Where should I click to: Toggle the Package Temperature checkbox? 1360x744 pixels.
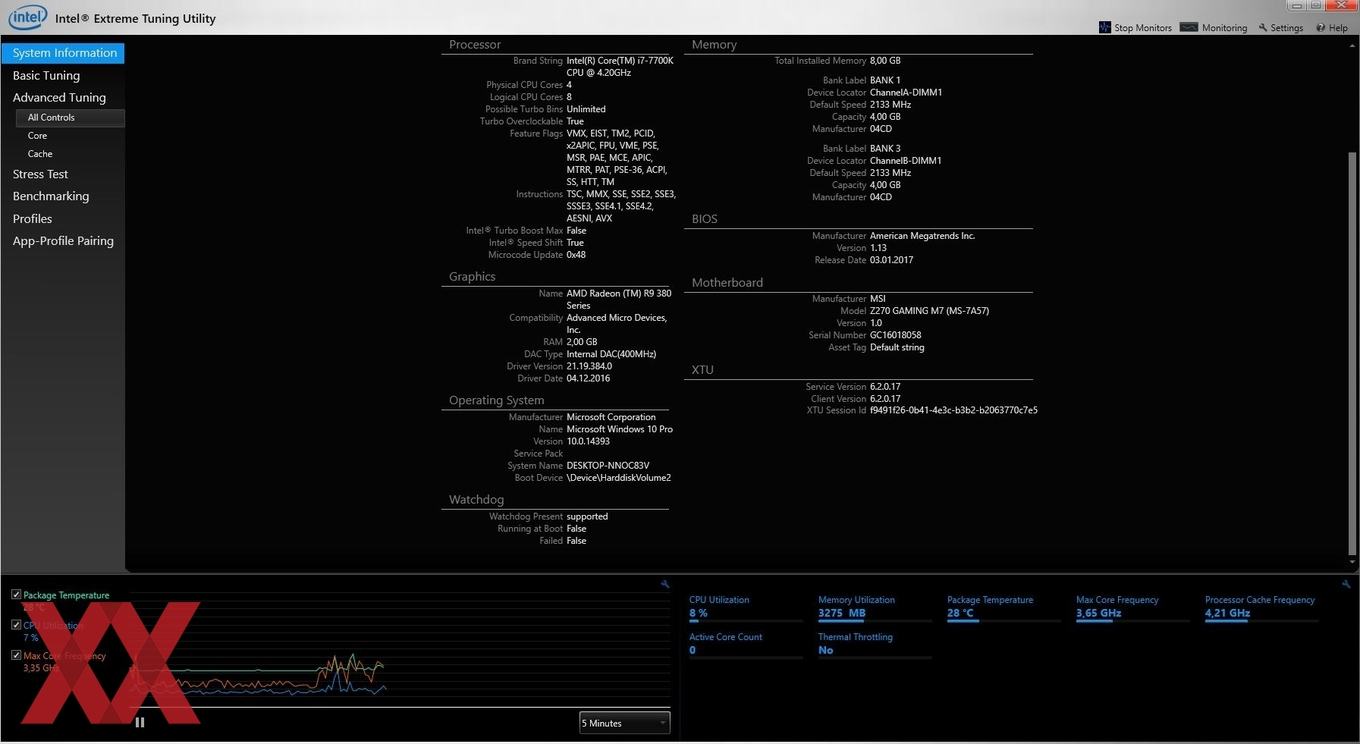(x=16, y=594)
